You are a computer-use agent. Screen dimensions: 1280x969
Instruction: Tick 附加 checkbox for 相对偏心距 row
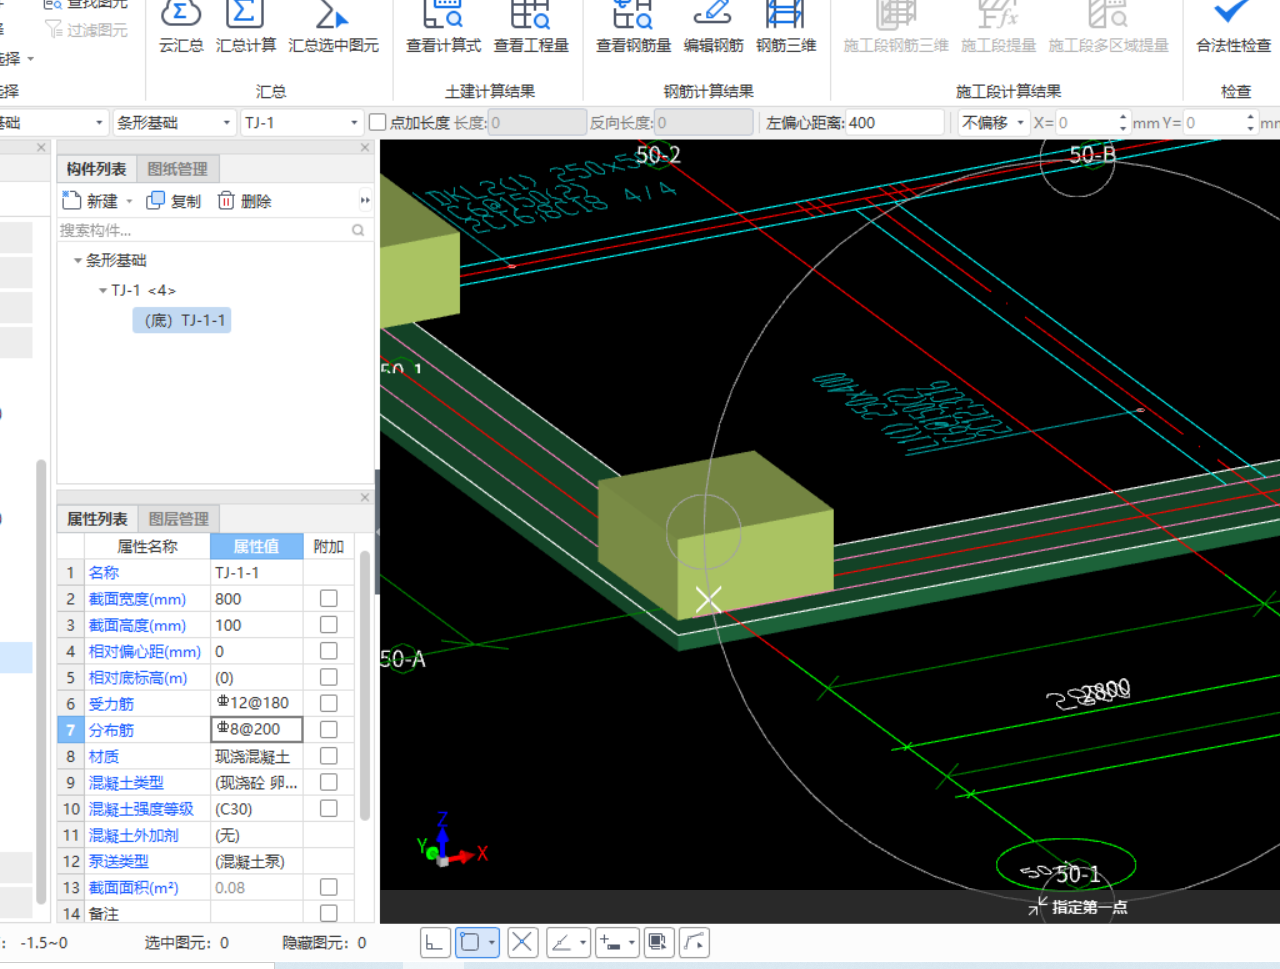328,651
